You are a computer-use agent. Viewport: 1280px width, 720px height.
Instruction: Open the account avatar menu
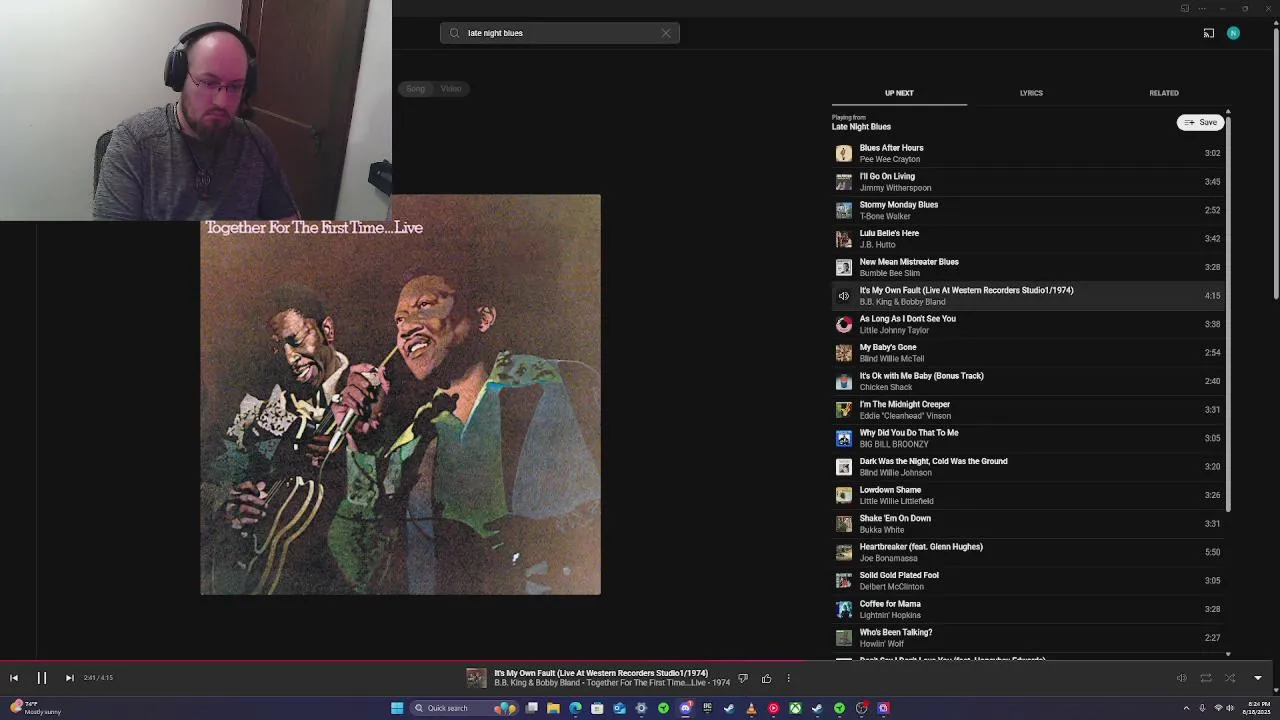pos(1233,33)
